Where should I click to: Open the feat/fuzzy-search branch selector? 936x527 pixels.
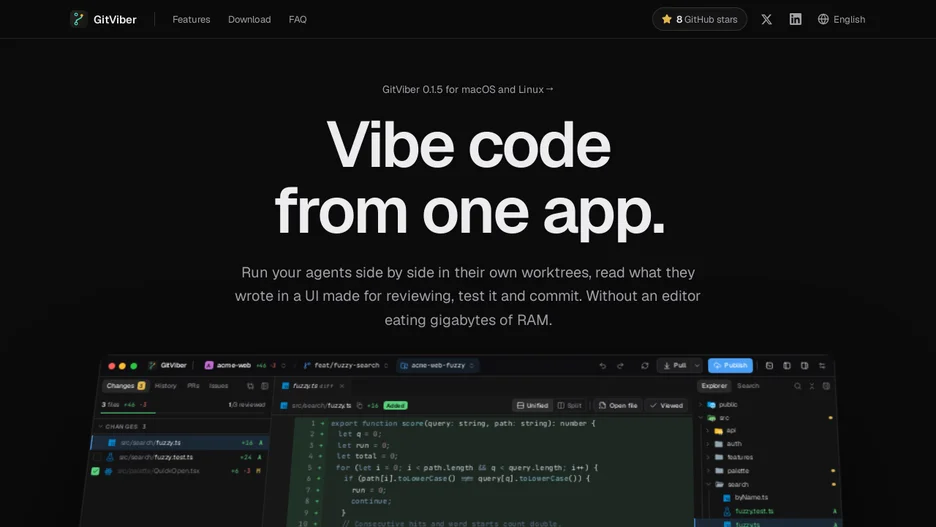click(346, 365)
